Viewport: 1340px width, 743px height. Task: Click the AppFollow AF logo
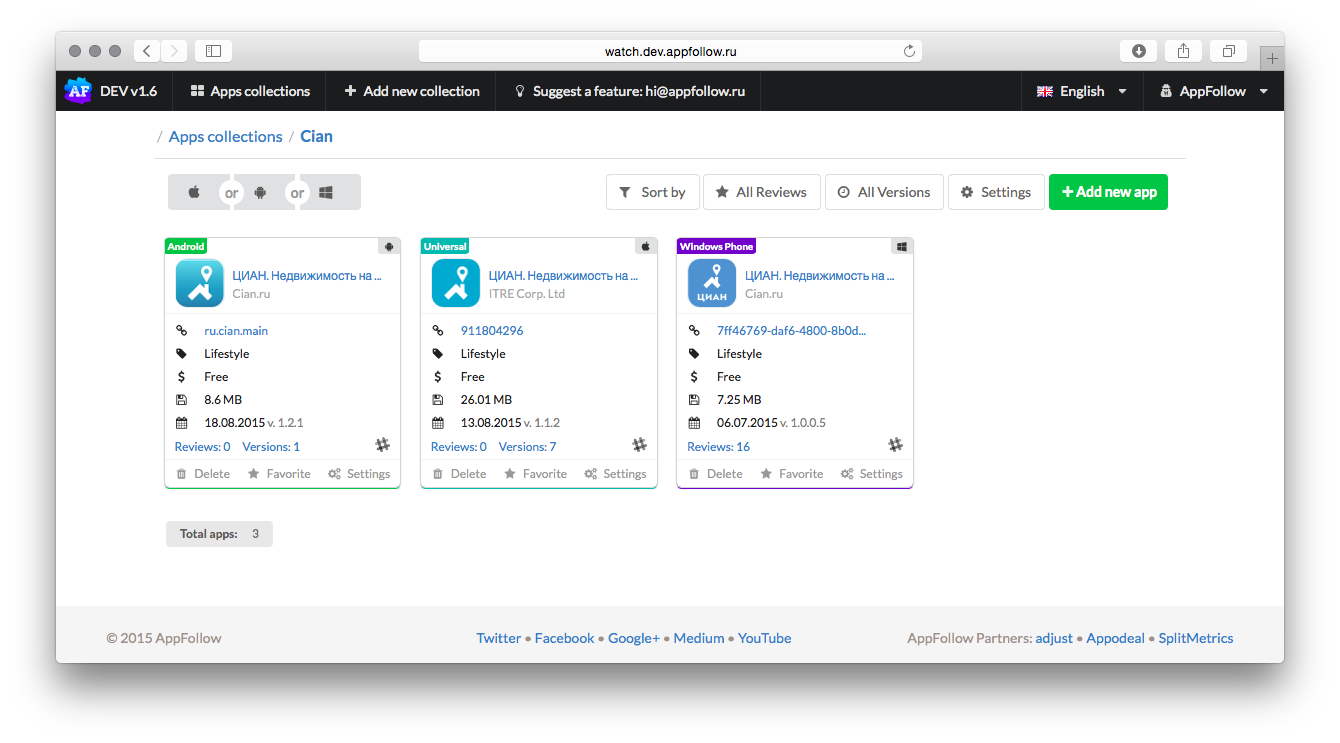(x=78, y=91)
